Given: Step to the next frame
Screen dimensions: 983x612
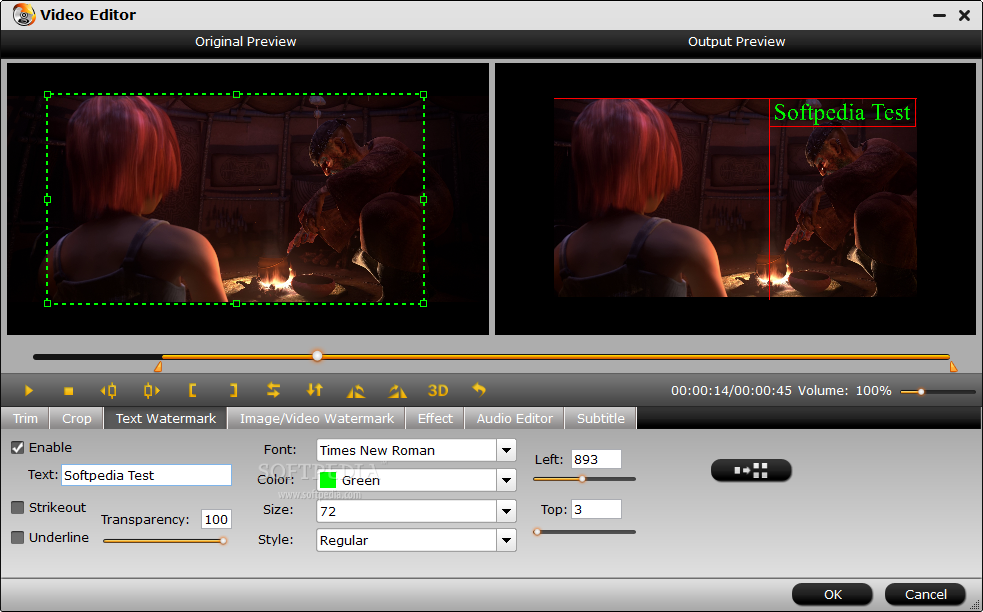Looking at the screenshot, I should click(151, 391).
